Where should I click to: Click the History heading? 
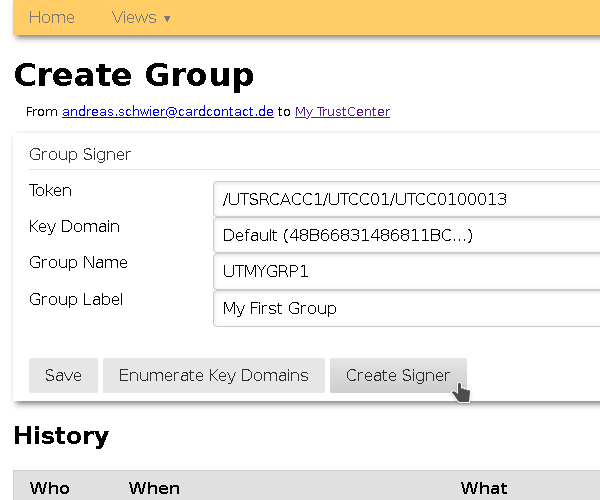click(61, 436)
